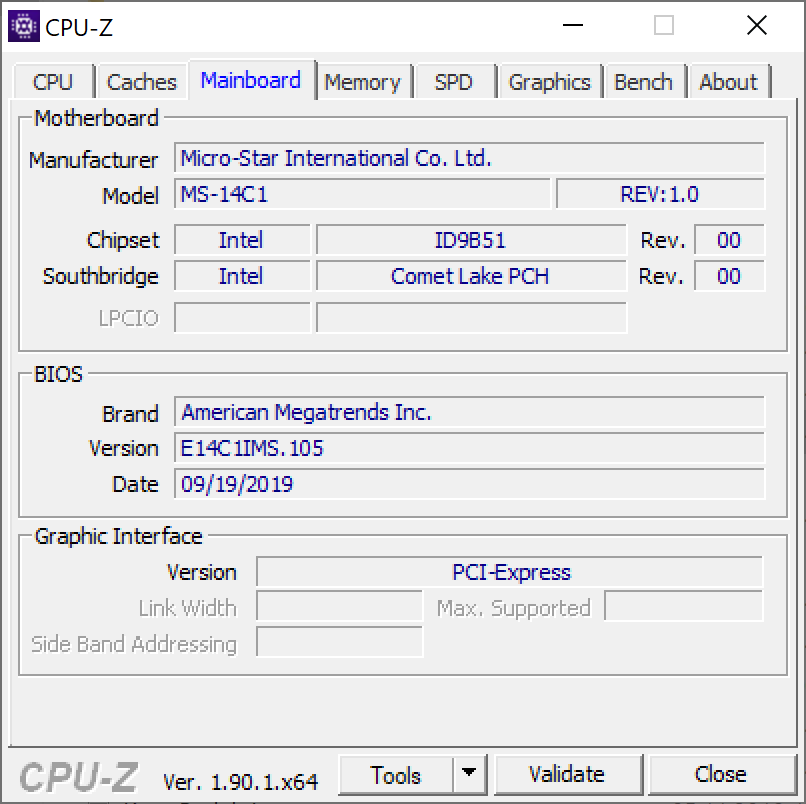Show the About tab

(728, 82)
